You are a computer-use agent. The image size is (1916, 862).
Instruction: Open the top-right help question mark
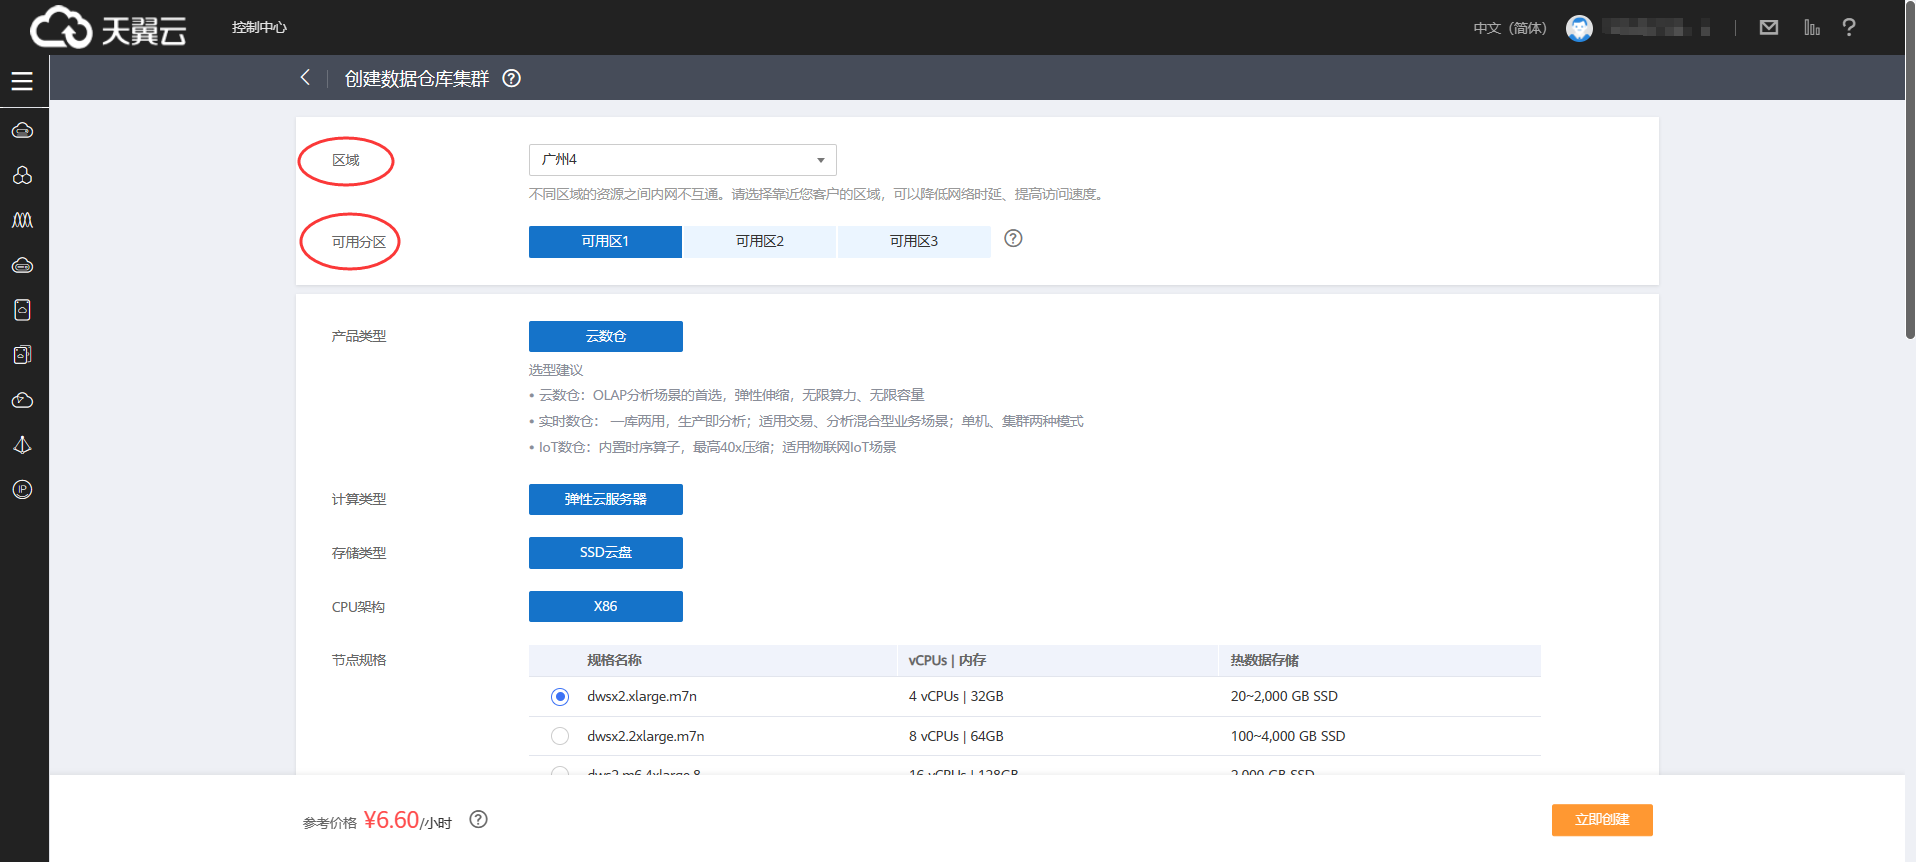[x=1849, y=27]
